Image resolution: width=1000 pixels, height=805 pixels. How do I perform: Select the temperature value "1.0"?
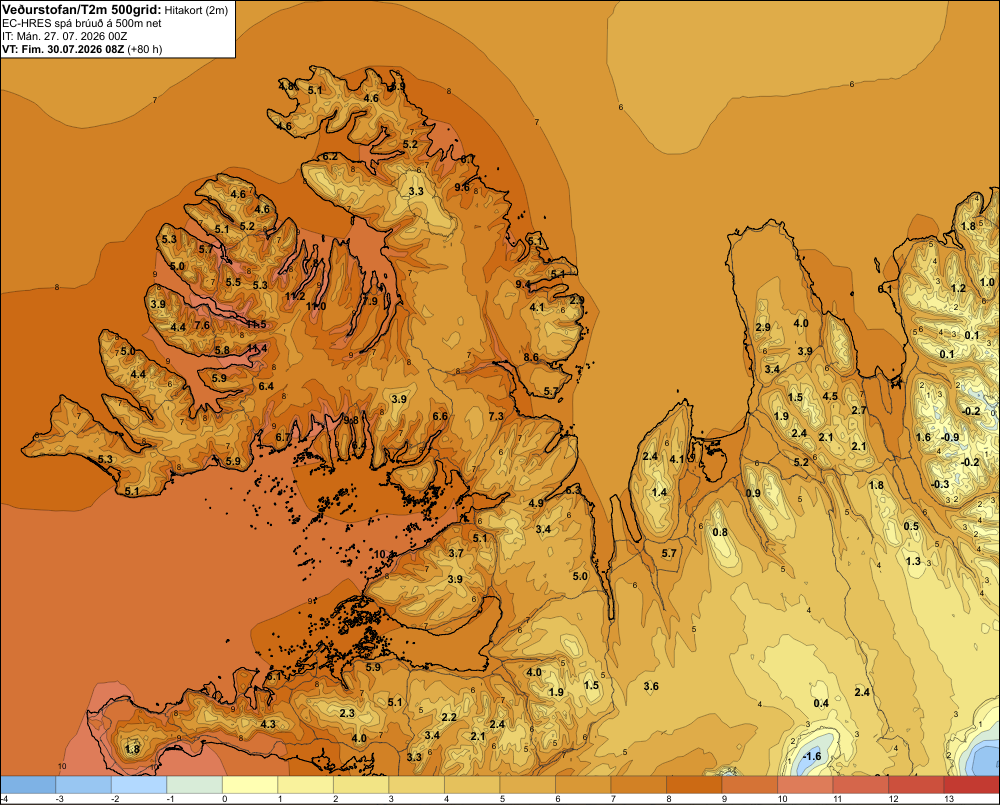point(987,282)
